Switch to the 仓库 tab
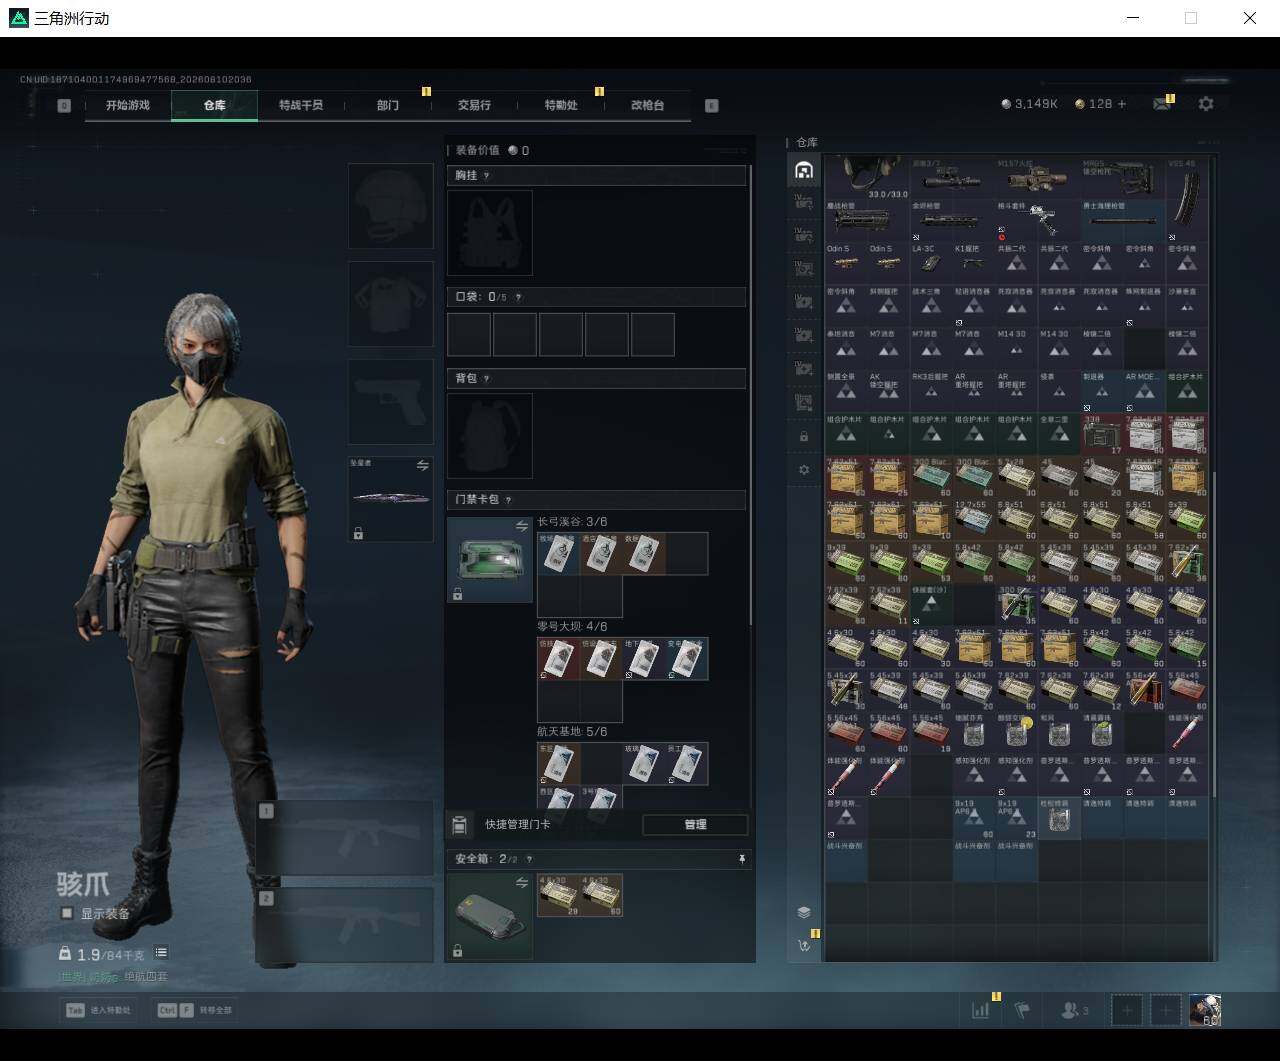The height and width of the screenshot is (1061, 1280). pos(215,105)
